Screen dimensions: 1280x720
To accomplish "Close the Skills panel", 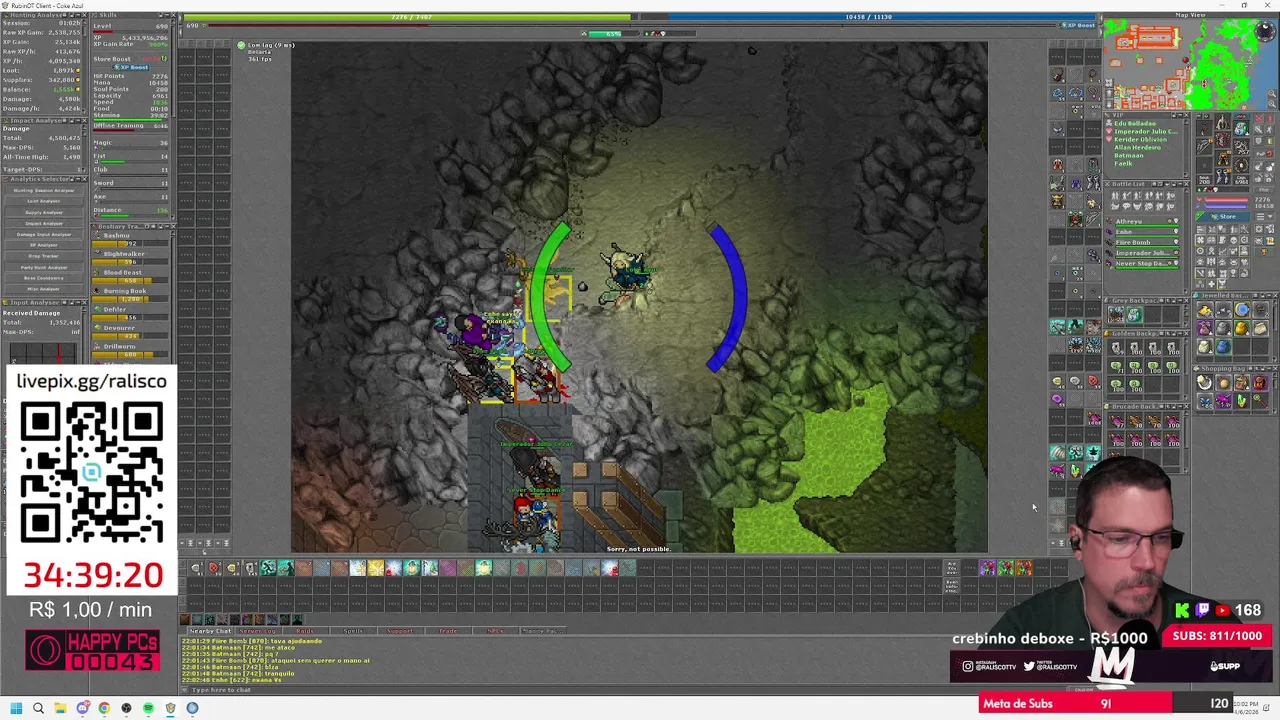I will [x=173, y=15].
